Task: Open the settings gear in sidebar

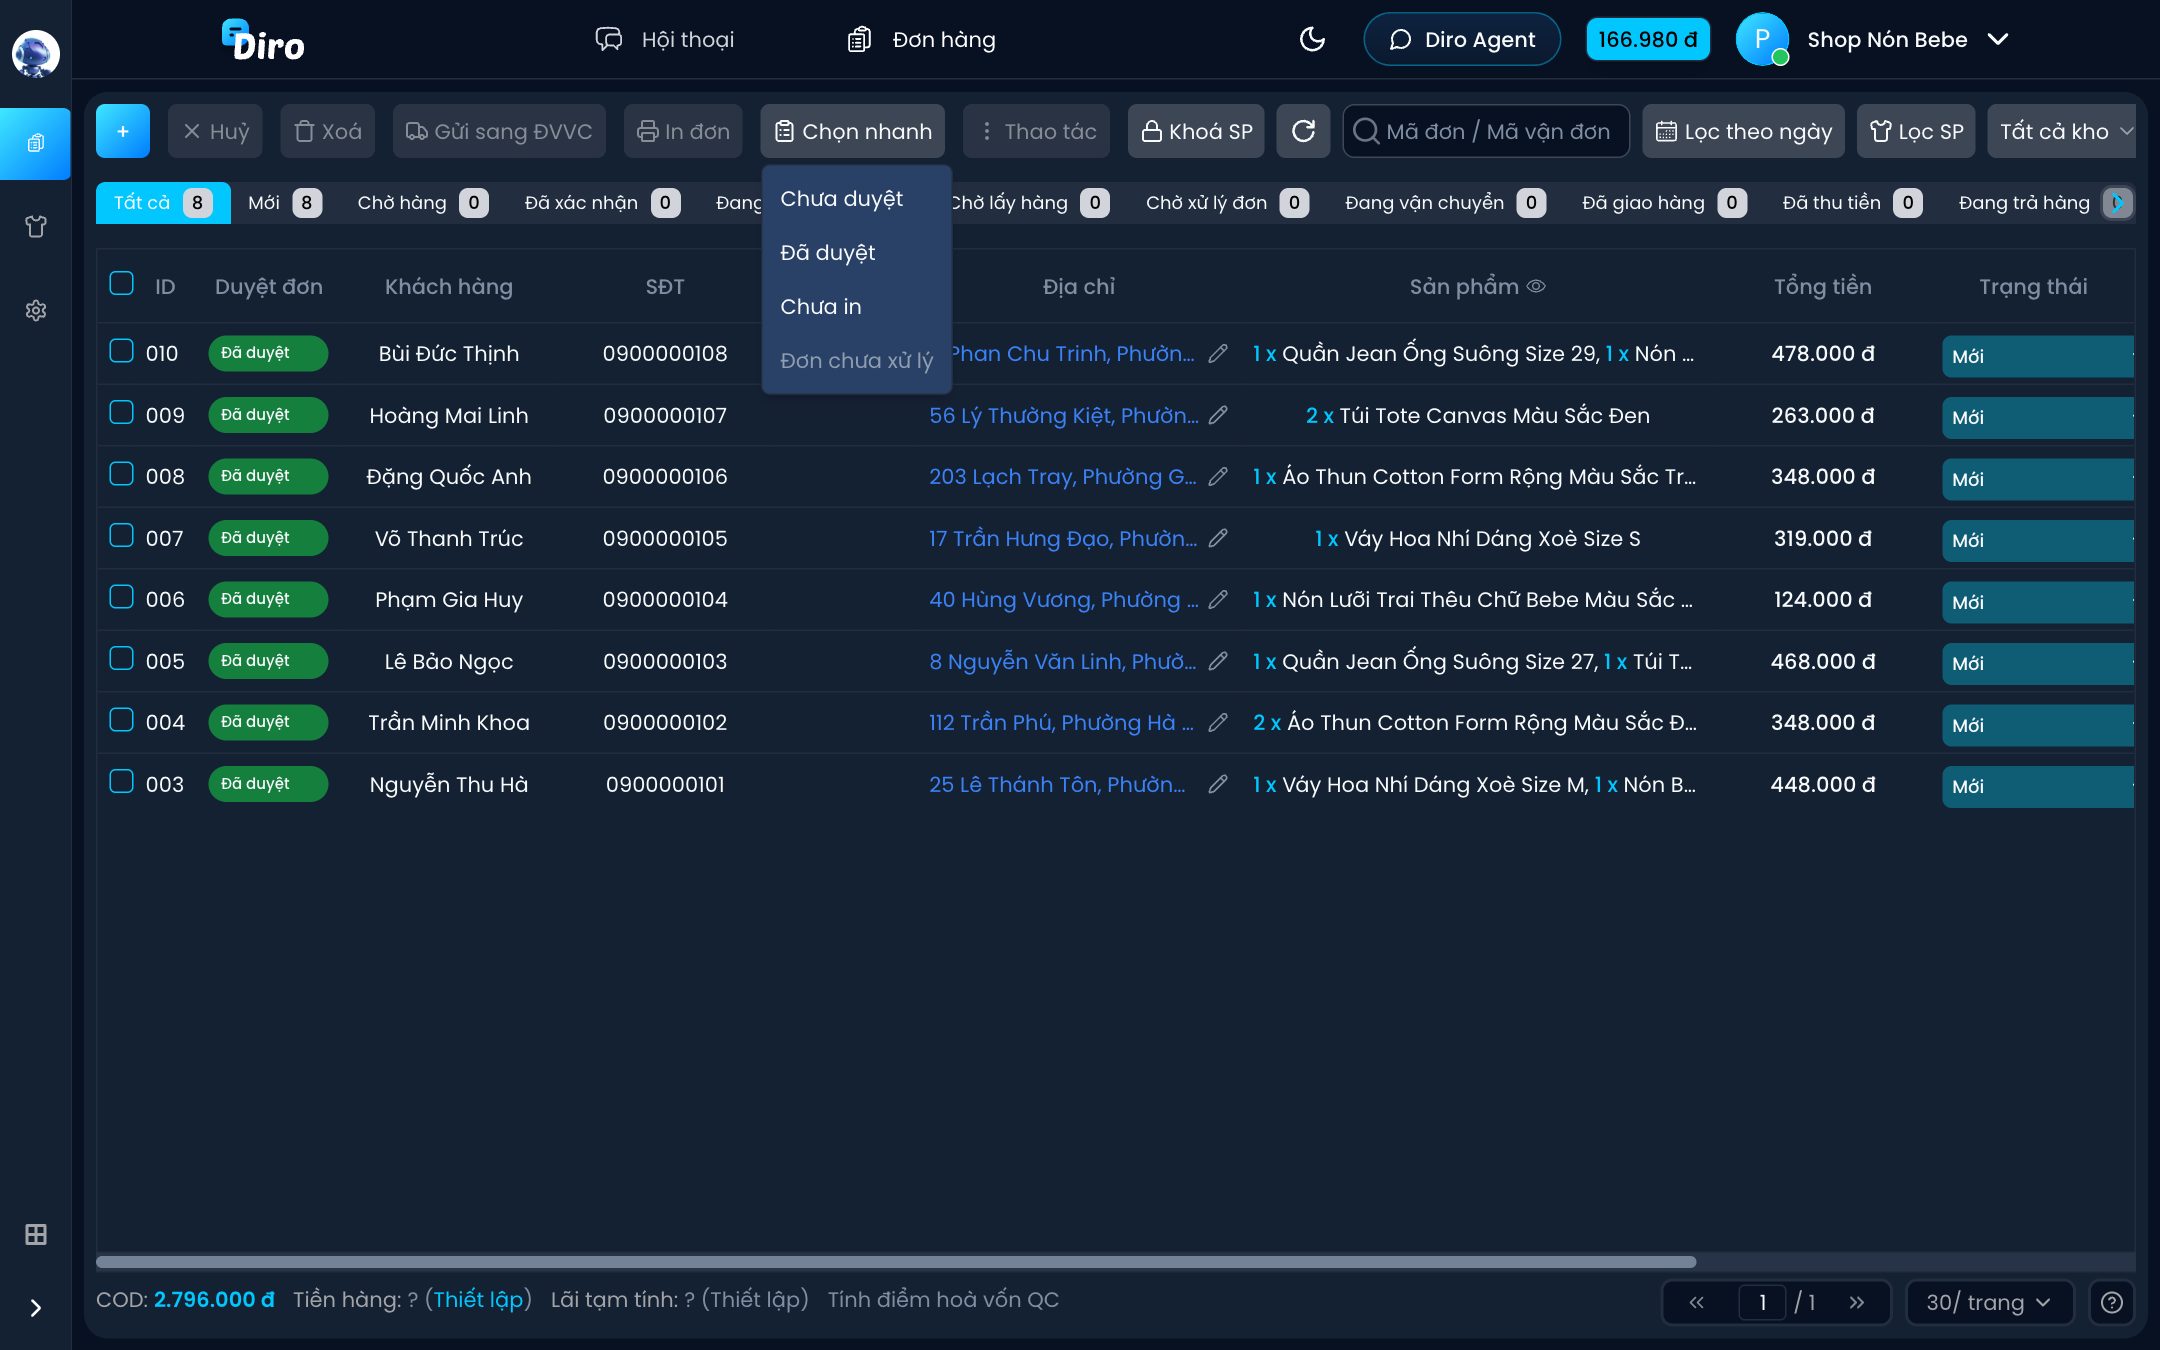Action: coord(35,311)
